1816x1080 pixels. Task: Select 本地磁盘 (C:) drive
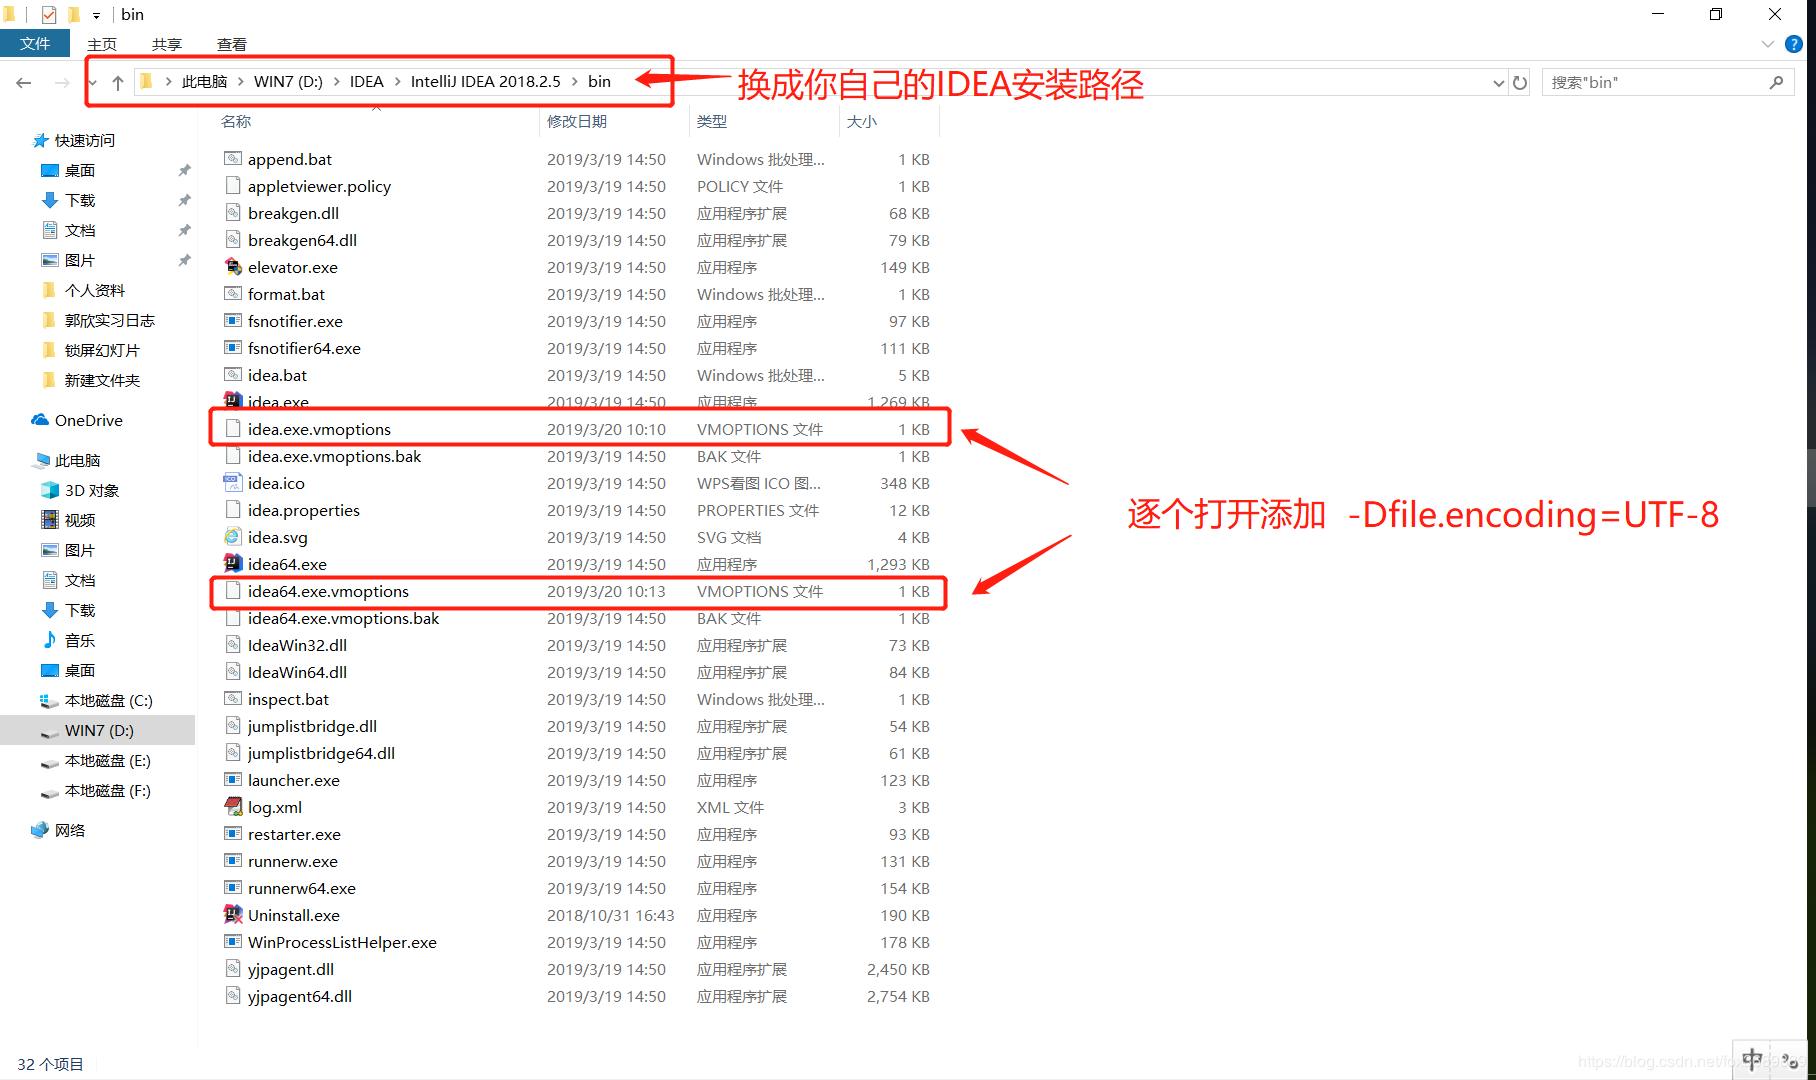click(108, 700)
